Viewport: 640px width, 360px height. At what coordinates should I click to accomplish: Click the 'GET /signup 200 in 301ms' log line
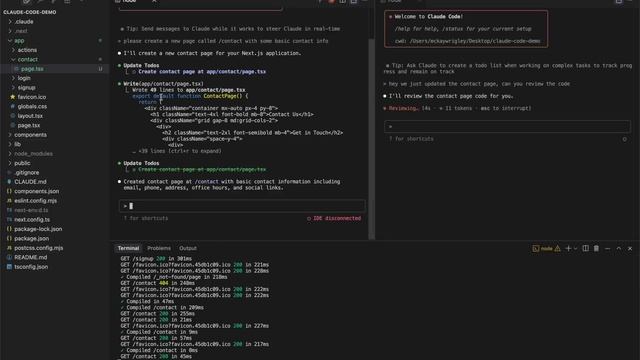click(x=156, y=258)
